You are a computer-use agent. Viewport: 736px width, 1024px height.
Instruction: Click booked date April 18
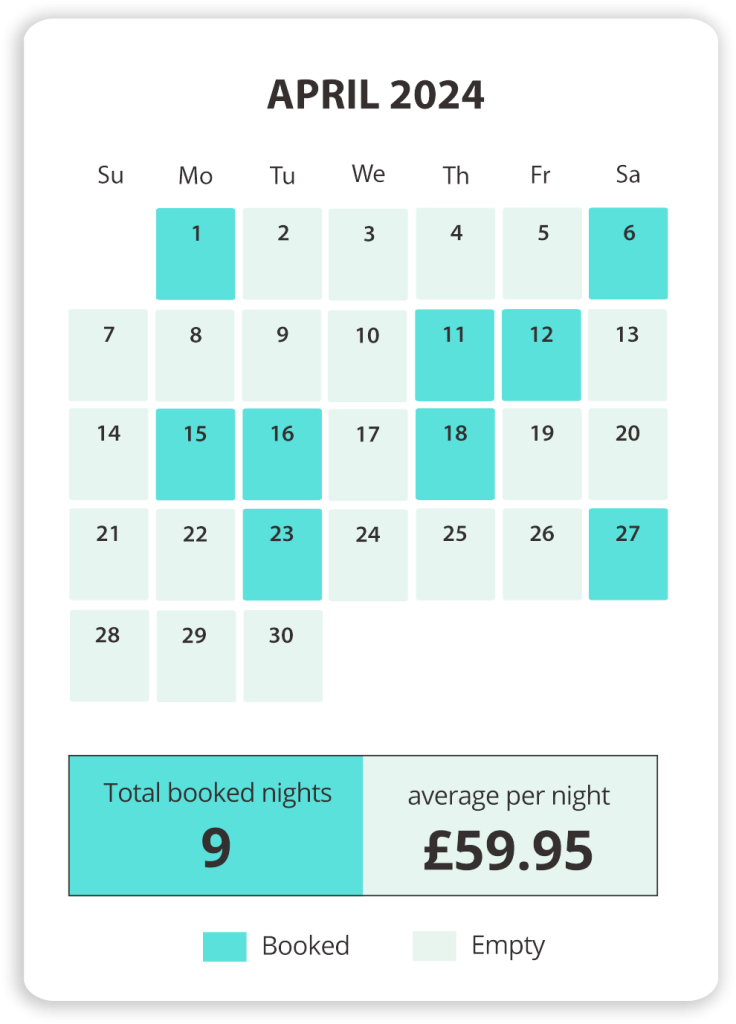455,454
